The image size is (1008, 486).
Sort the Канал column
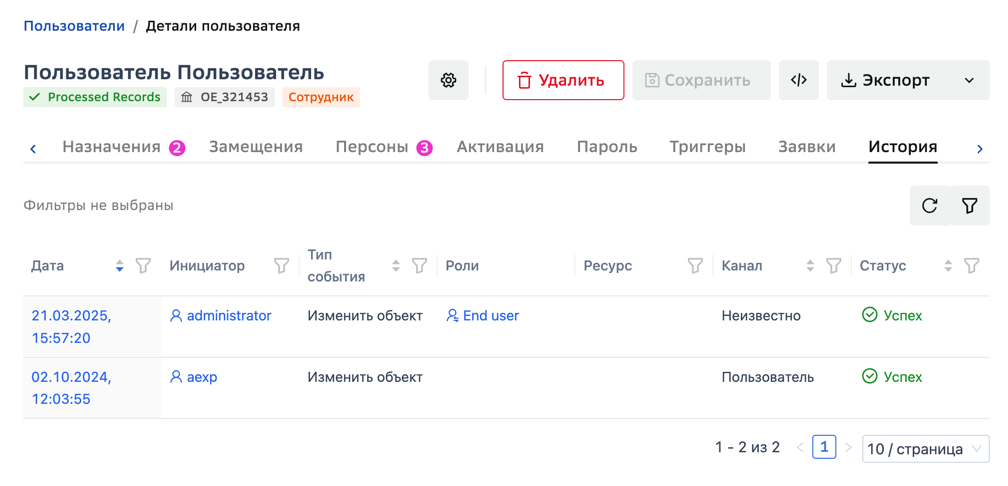click(810, 266)
